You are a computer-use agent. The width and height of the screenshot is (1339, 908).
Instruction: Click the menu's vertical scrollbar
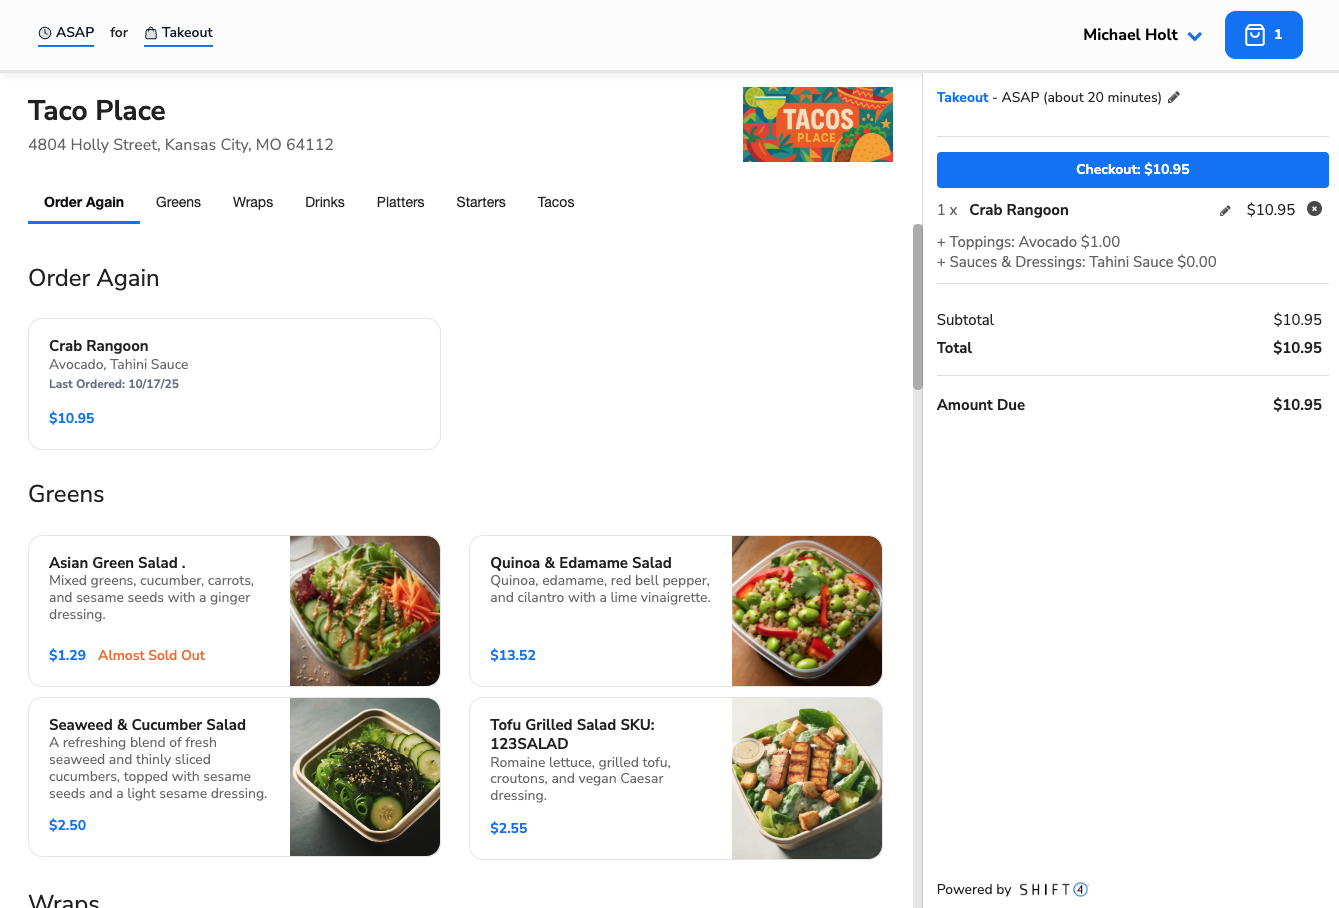click(917, 307)
